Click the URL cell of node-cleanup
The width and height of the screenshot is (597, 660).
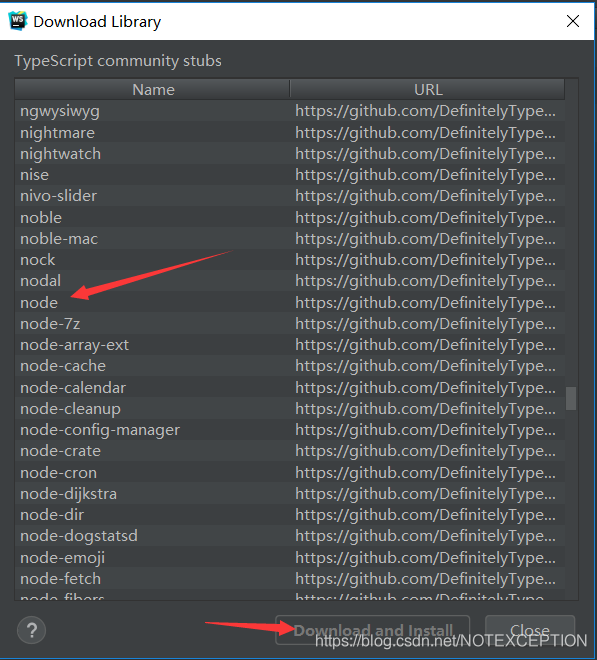[425, 409]
